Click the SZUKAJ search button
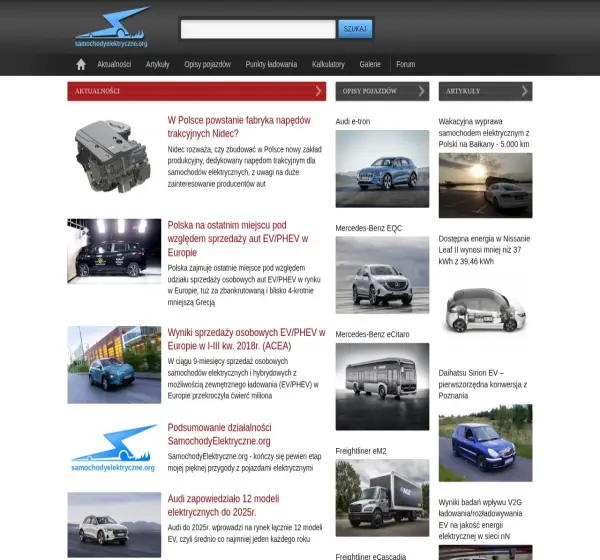Screen dimensions: 600x560 [355, 29]
